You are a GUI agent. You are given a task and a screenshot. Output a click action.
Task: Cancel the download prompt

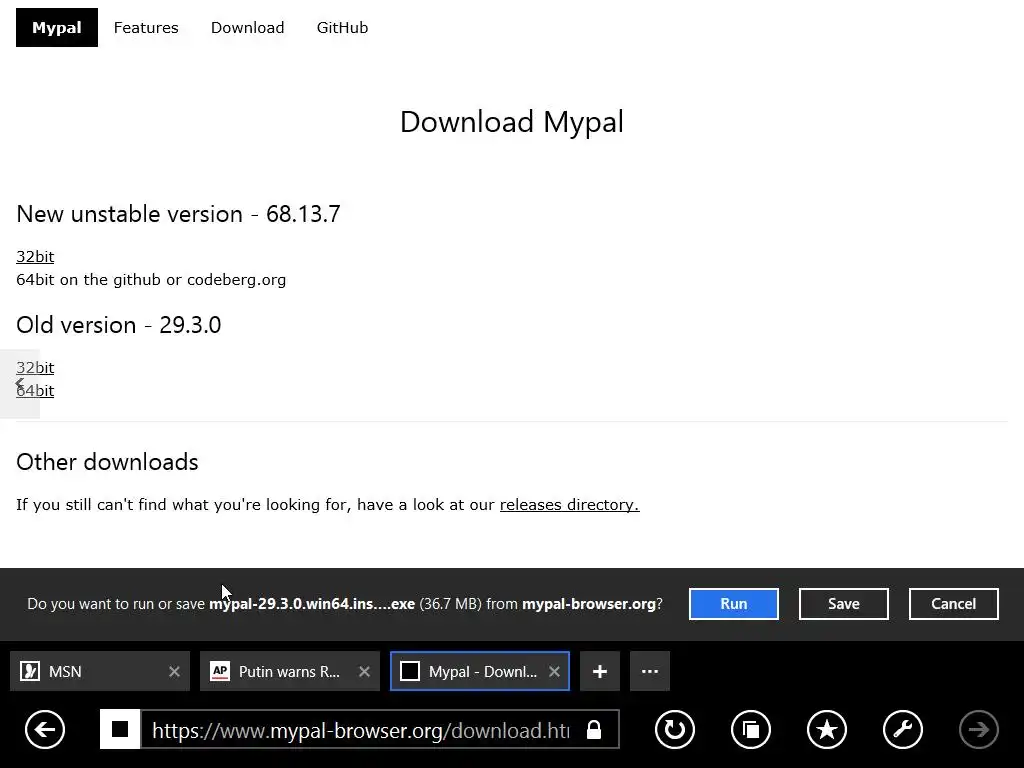[x=953, y=604]
